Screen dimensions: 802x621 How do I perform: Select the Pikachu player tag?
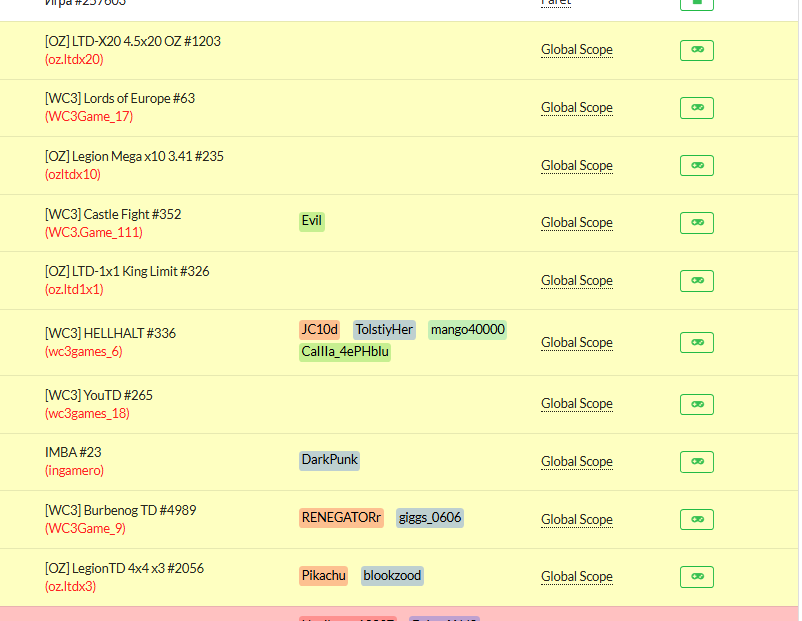click(x=324, y=575)
